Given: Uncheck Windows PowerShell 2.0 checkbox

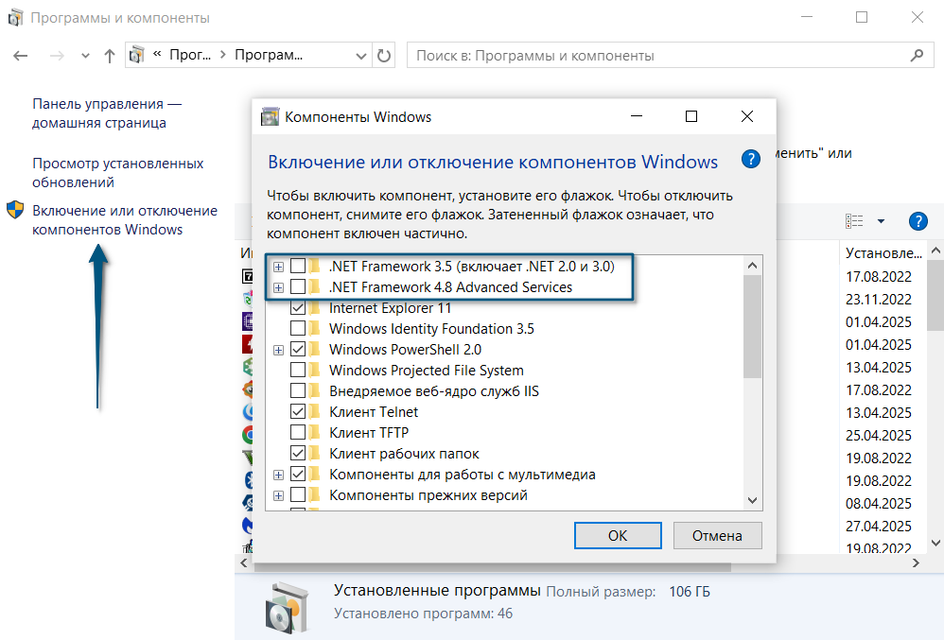Looking at the screenshot, I should (x=297, y=349).
